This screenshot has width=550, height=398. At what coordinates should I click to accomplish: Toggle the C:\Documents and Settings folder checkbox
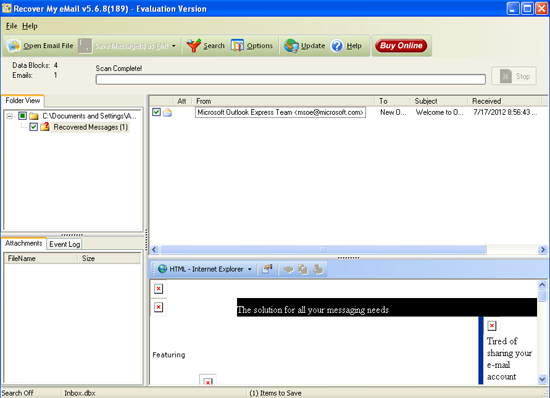coord(22,116)
